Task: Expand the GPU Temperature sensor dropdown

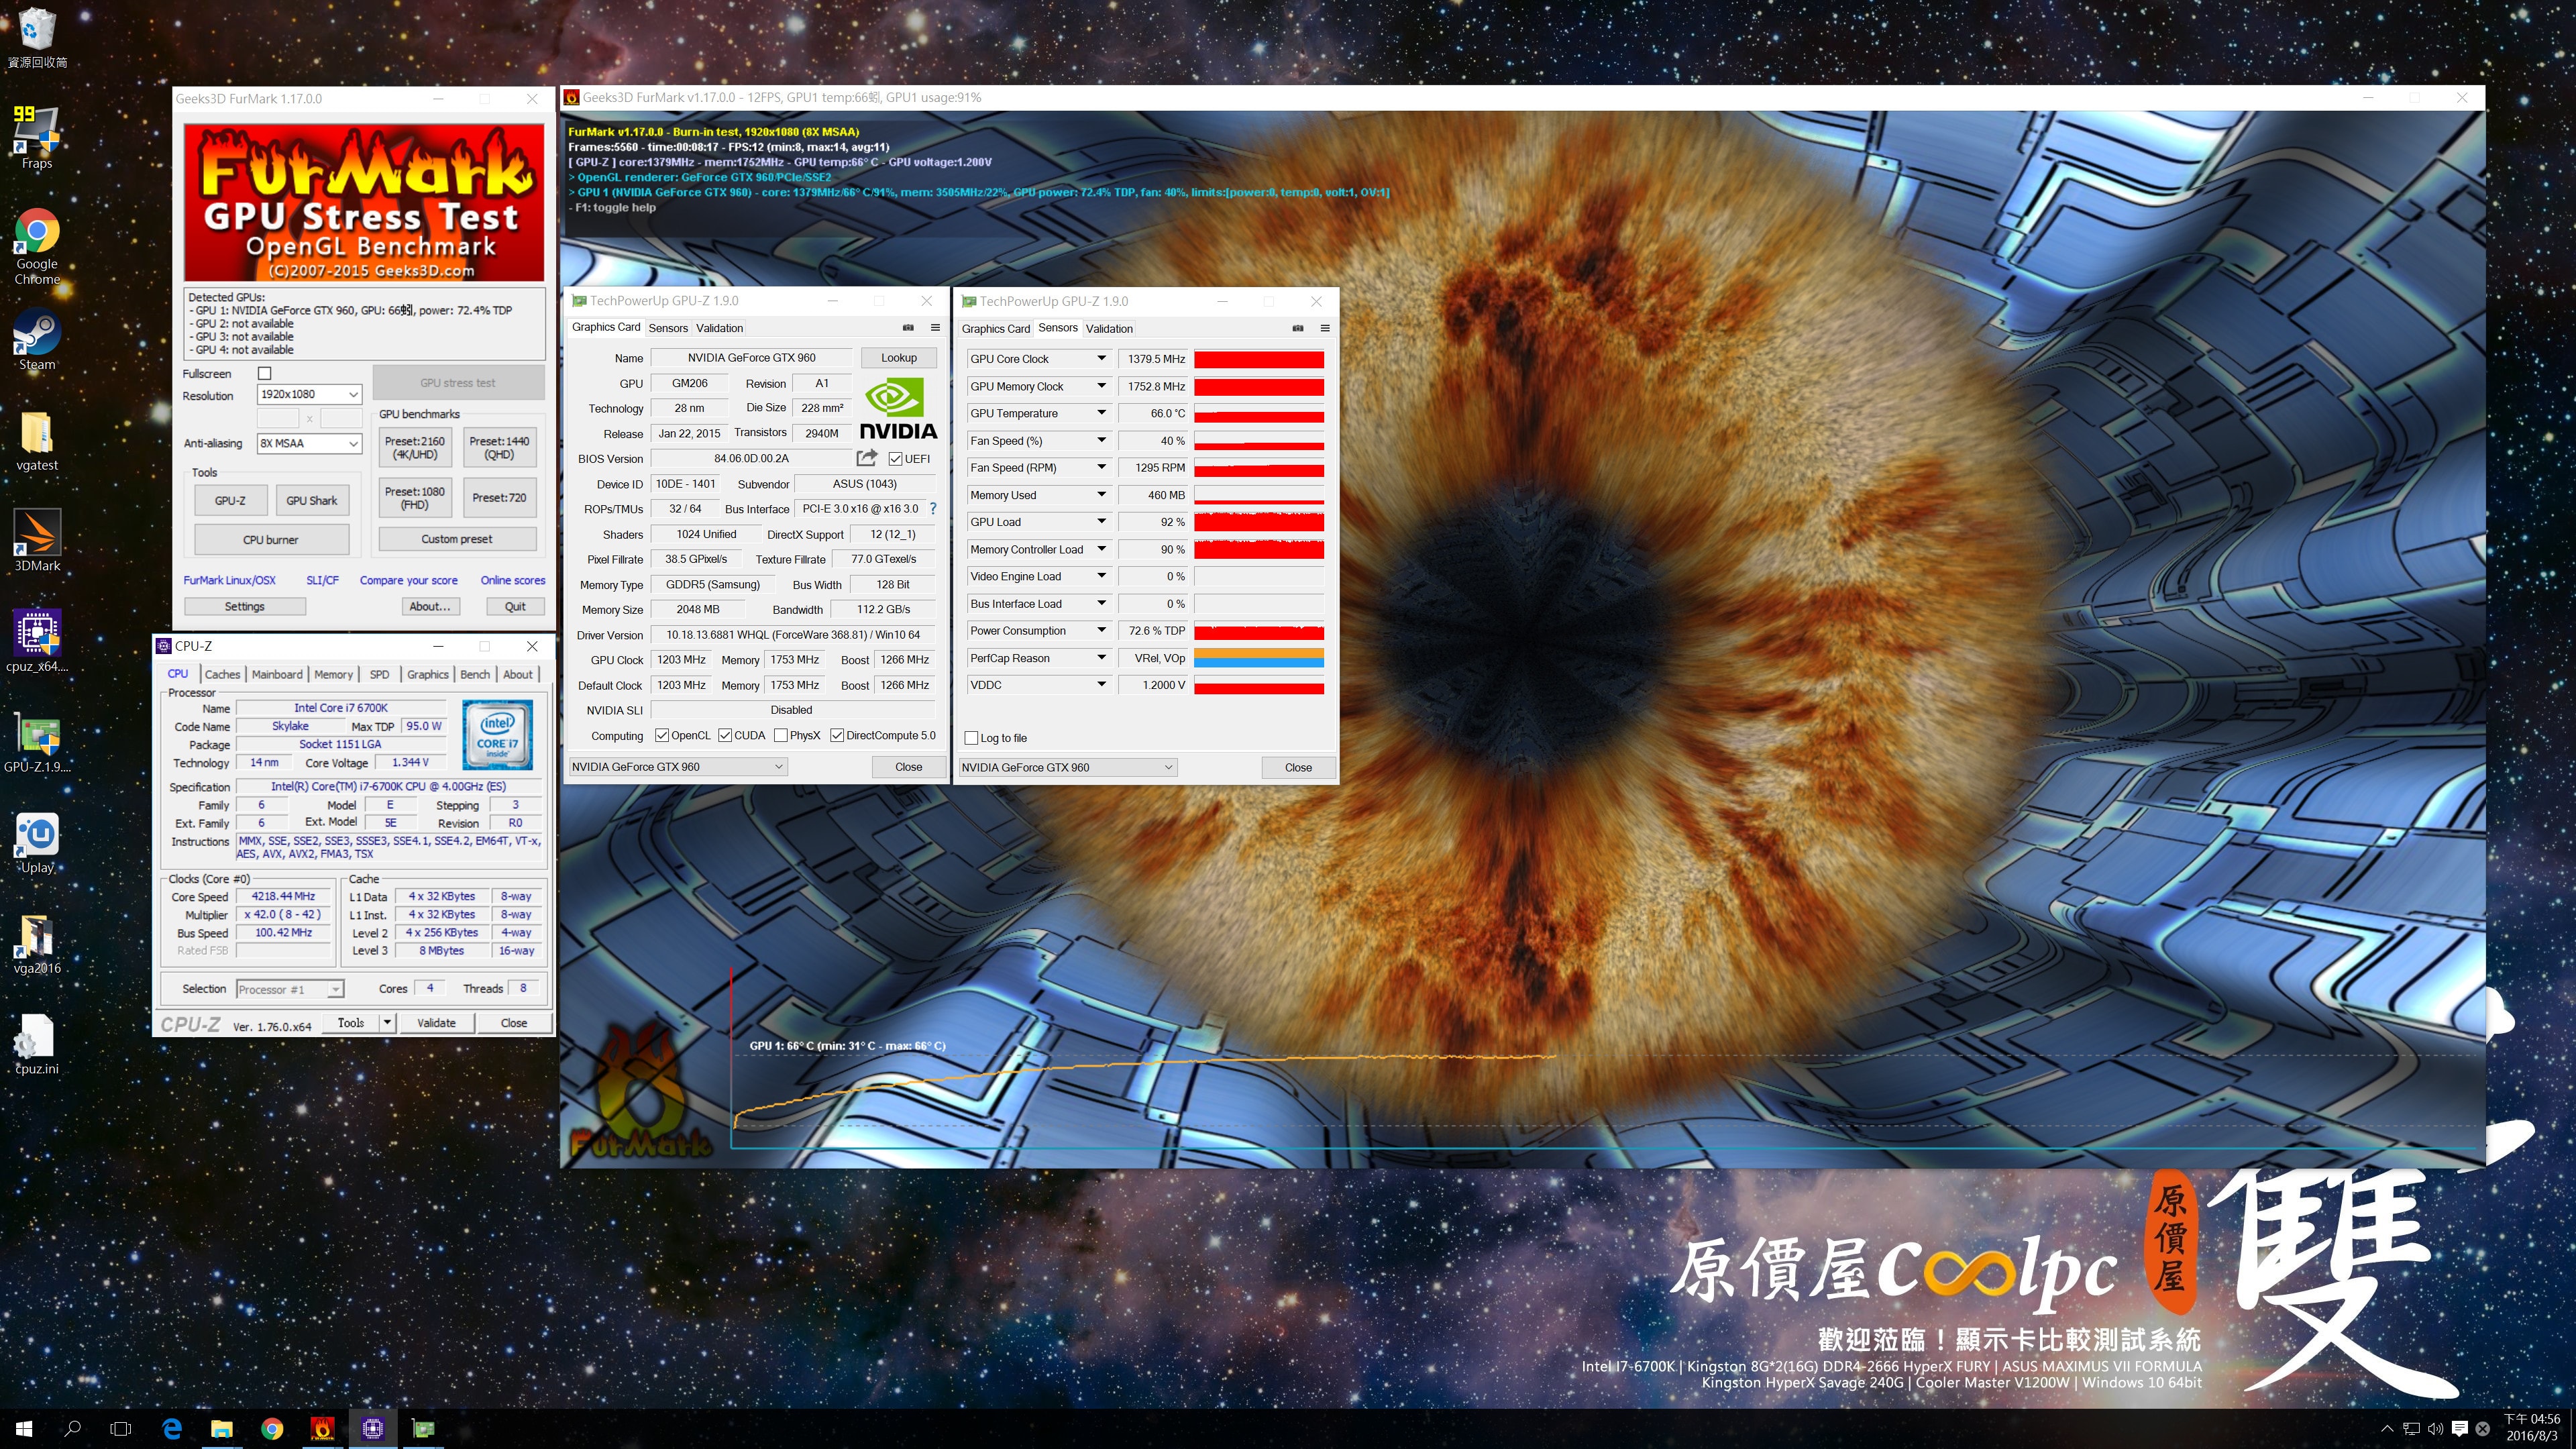Action: (x=1101, y=413)
